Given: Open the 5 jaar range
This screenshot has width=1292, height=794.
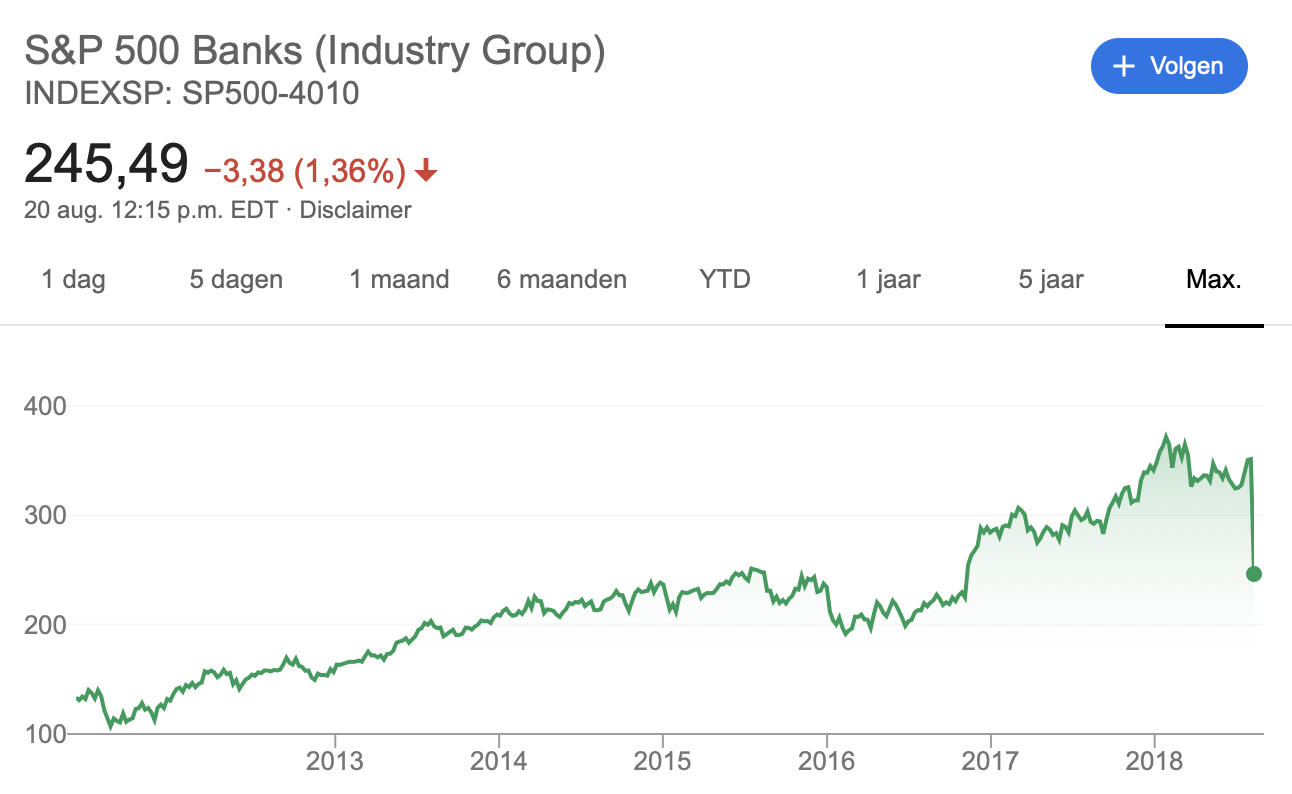Looking at the screenshot, I should point(1051,279).
